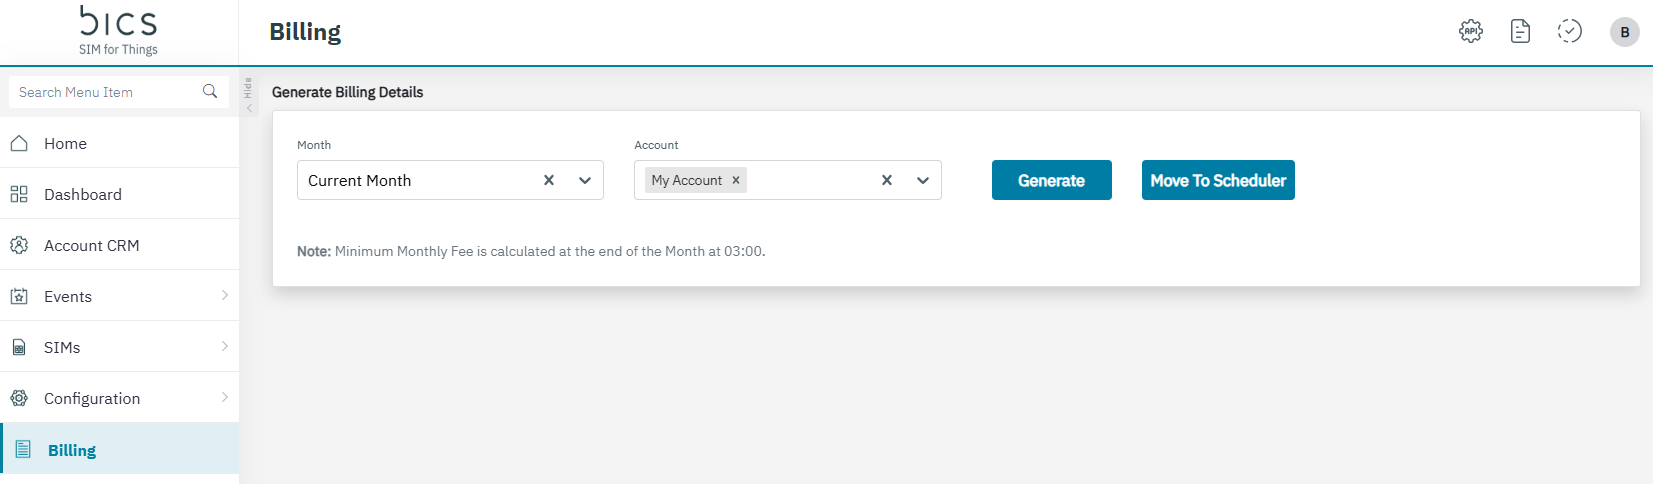Click the Generate button
This screenshot has height=484, width=1653.
tap(1051, 180)
